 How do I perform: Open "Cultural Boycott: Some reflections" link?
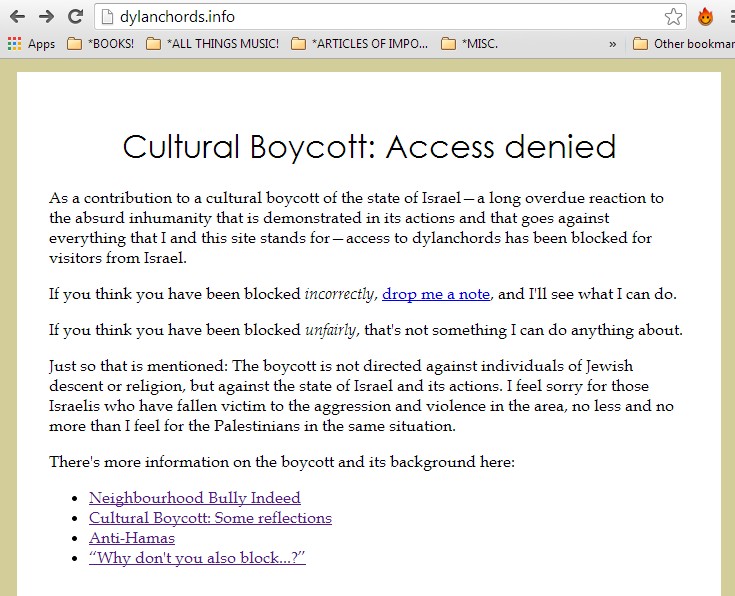point(210,518)
